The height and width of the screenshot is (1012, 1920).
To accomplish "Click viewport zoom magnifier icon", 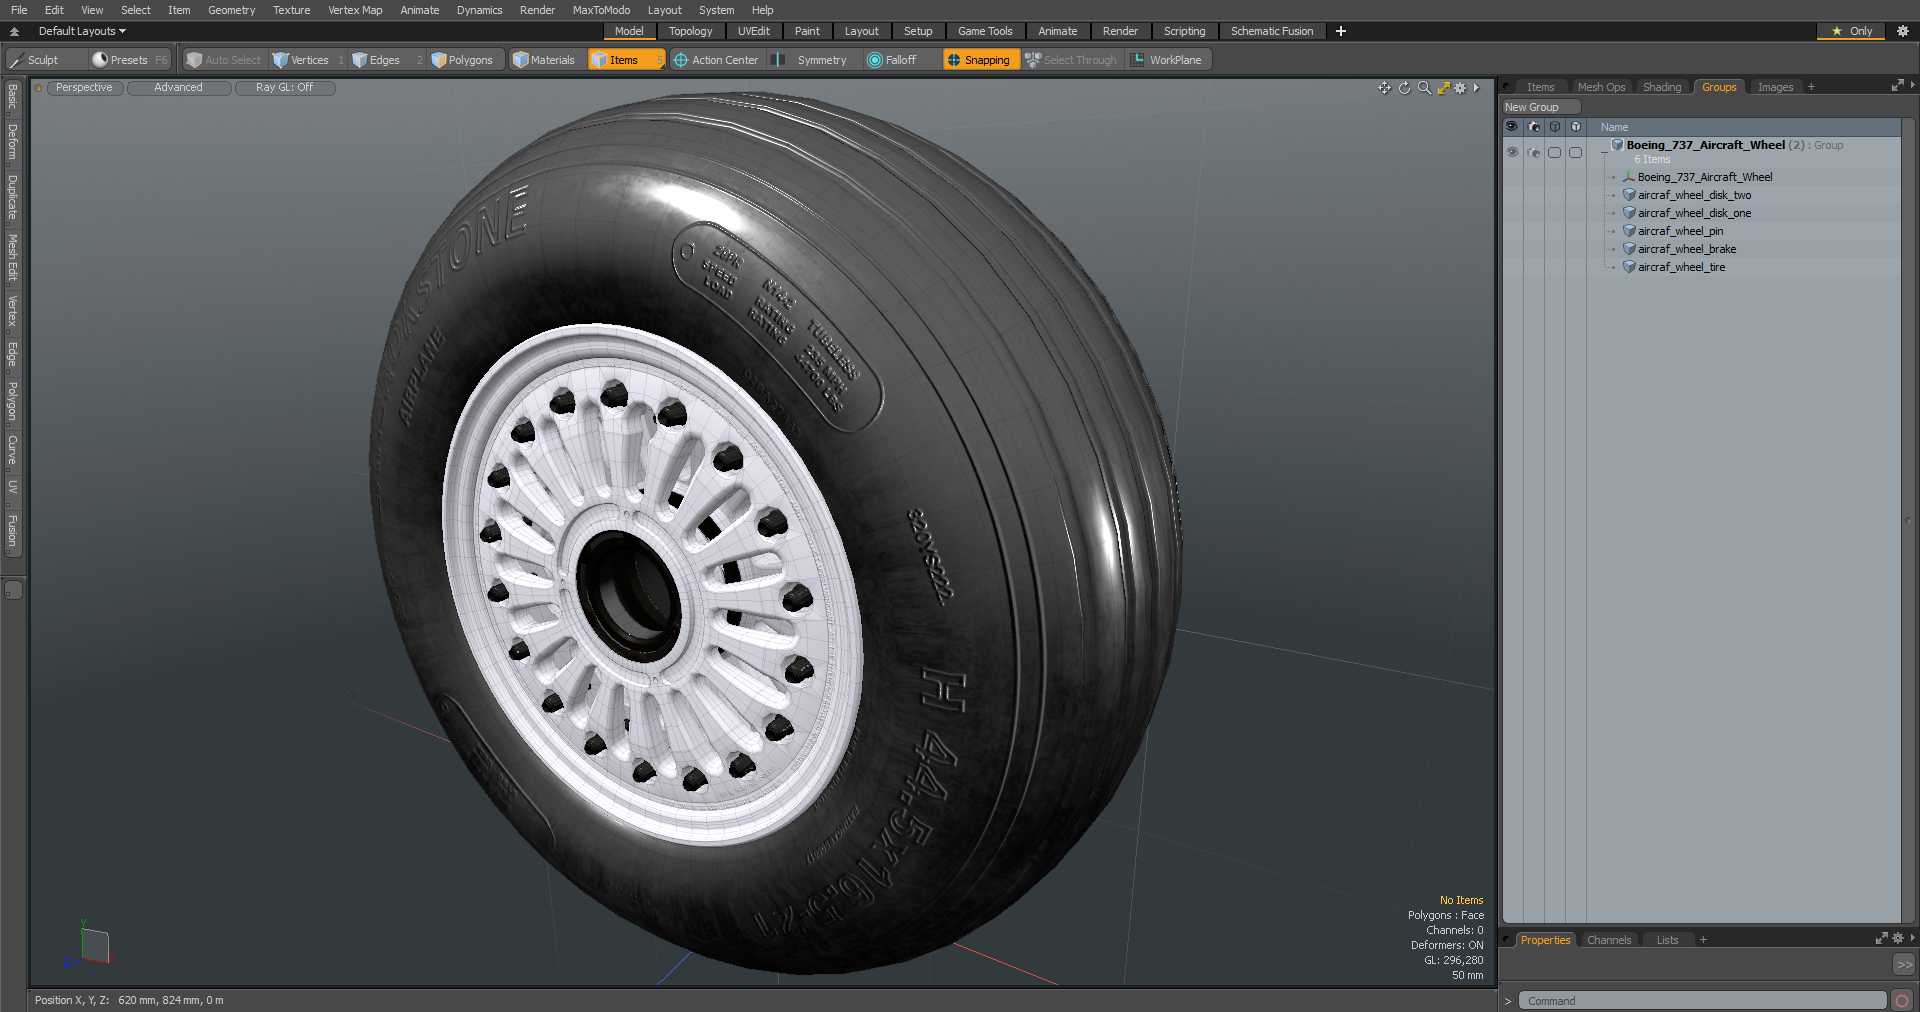I will (1424, 88).
